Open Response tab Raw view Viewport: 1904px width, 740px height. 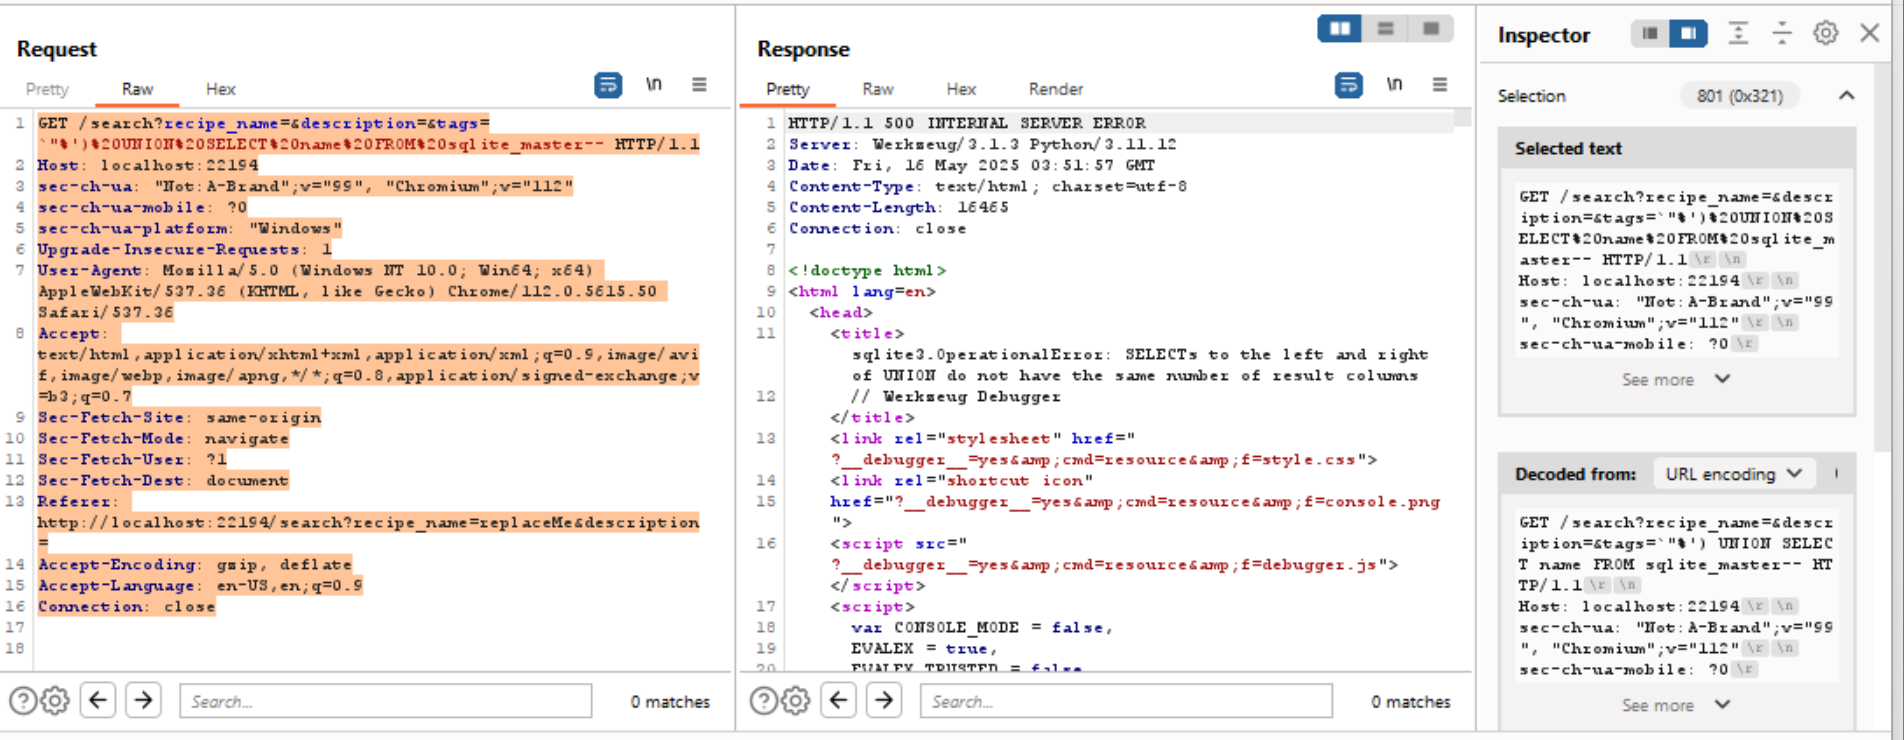click(878, 89)
